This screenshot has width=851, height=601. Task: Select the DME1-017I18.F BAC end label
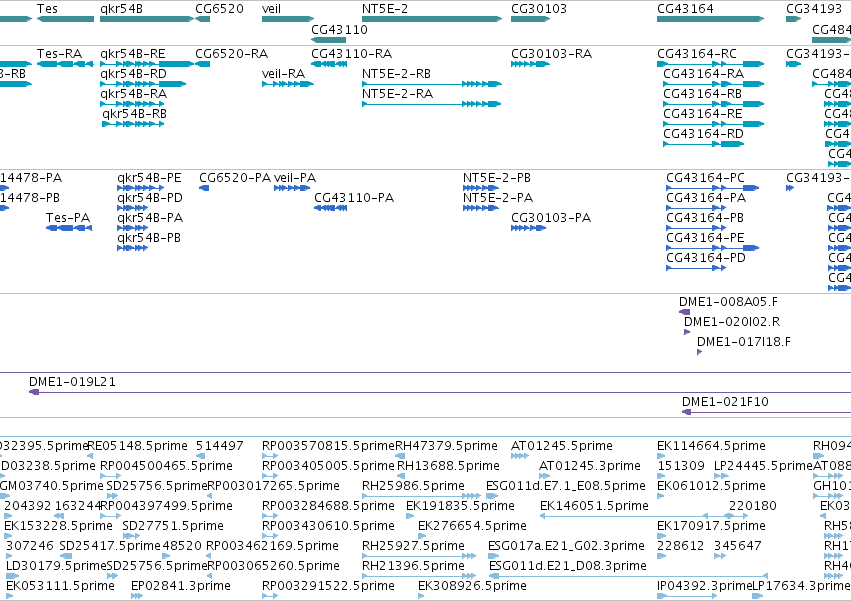pyautogui.click(x=744, y=342)
